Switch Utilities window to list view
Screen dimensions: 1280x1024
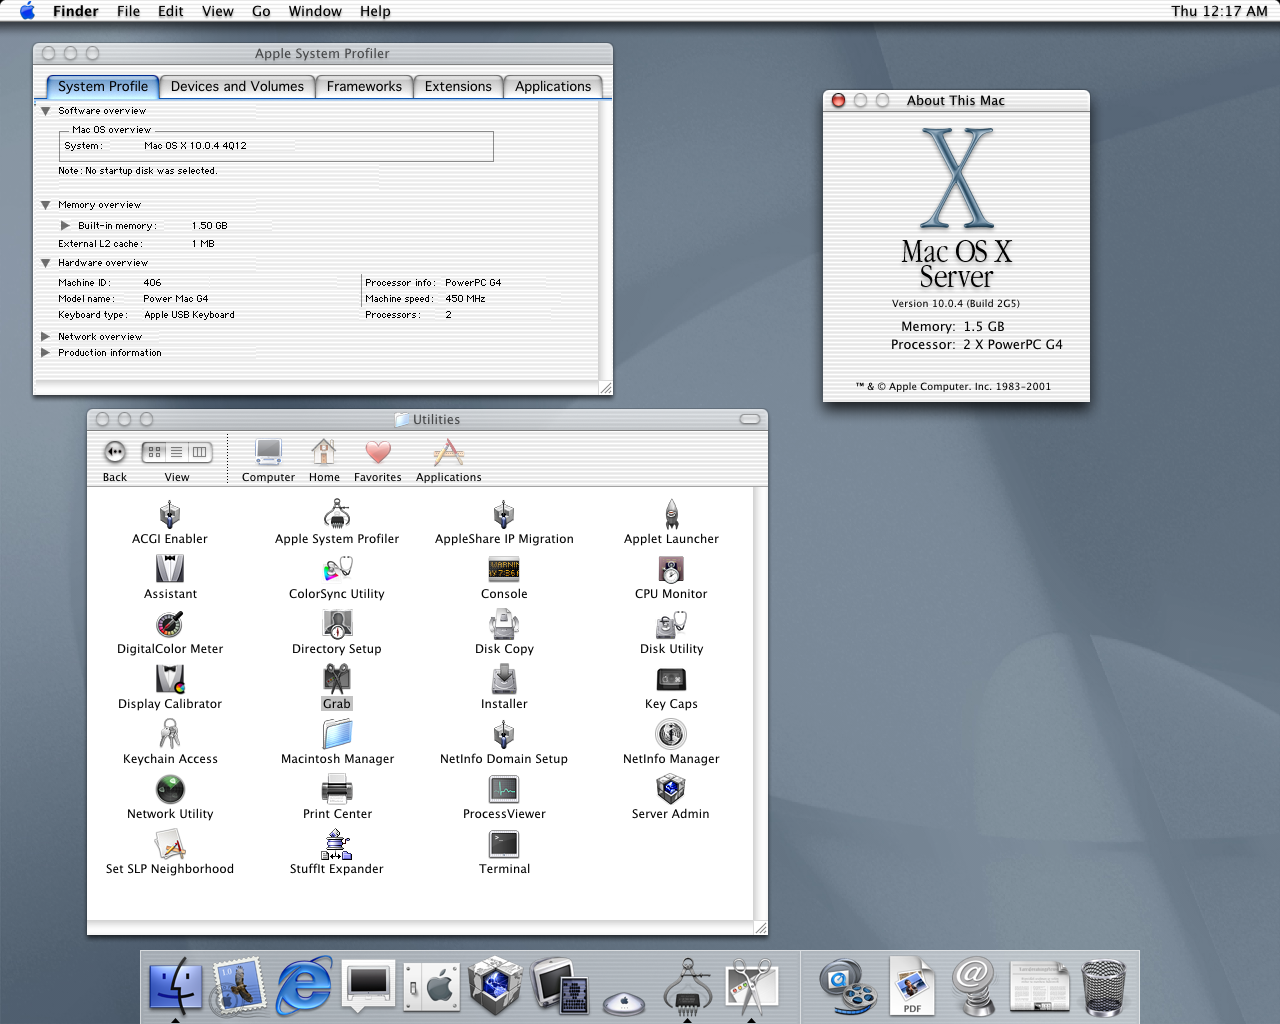click(177, 452)
